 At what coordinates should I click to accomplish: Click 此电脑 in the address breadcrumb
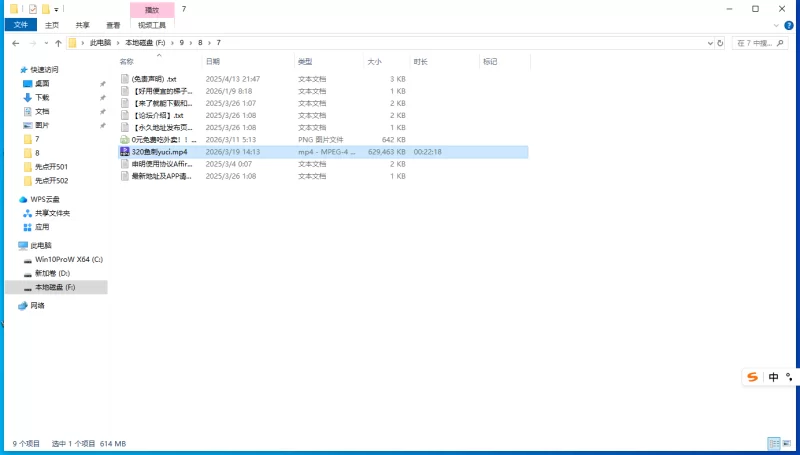[x=102, y=43]
